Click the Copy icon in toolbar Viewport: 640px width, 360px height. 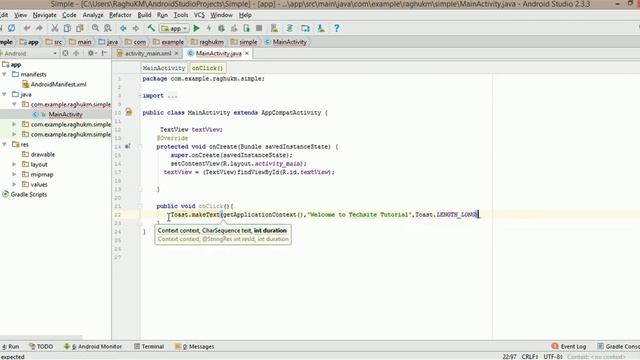[67, 28]
